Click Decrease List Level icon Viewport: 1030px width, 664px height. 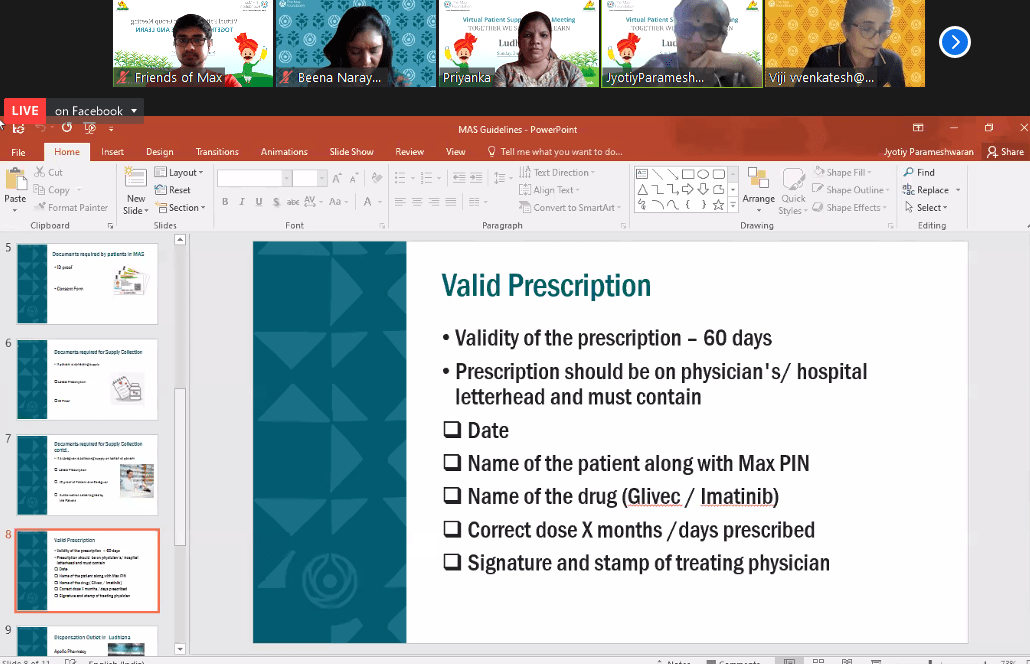tap(459, 178)
